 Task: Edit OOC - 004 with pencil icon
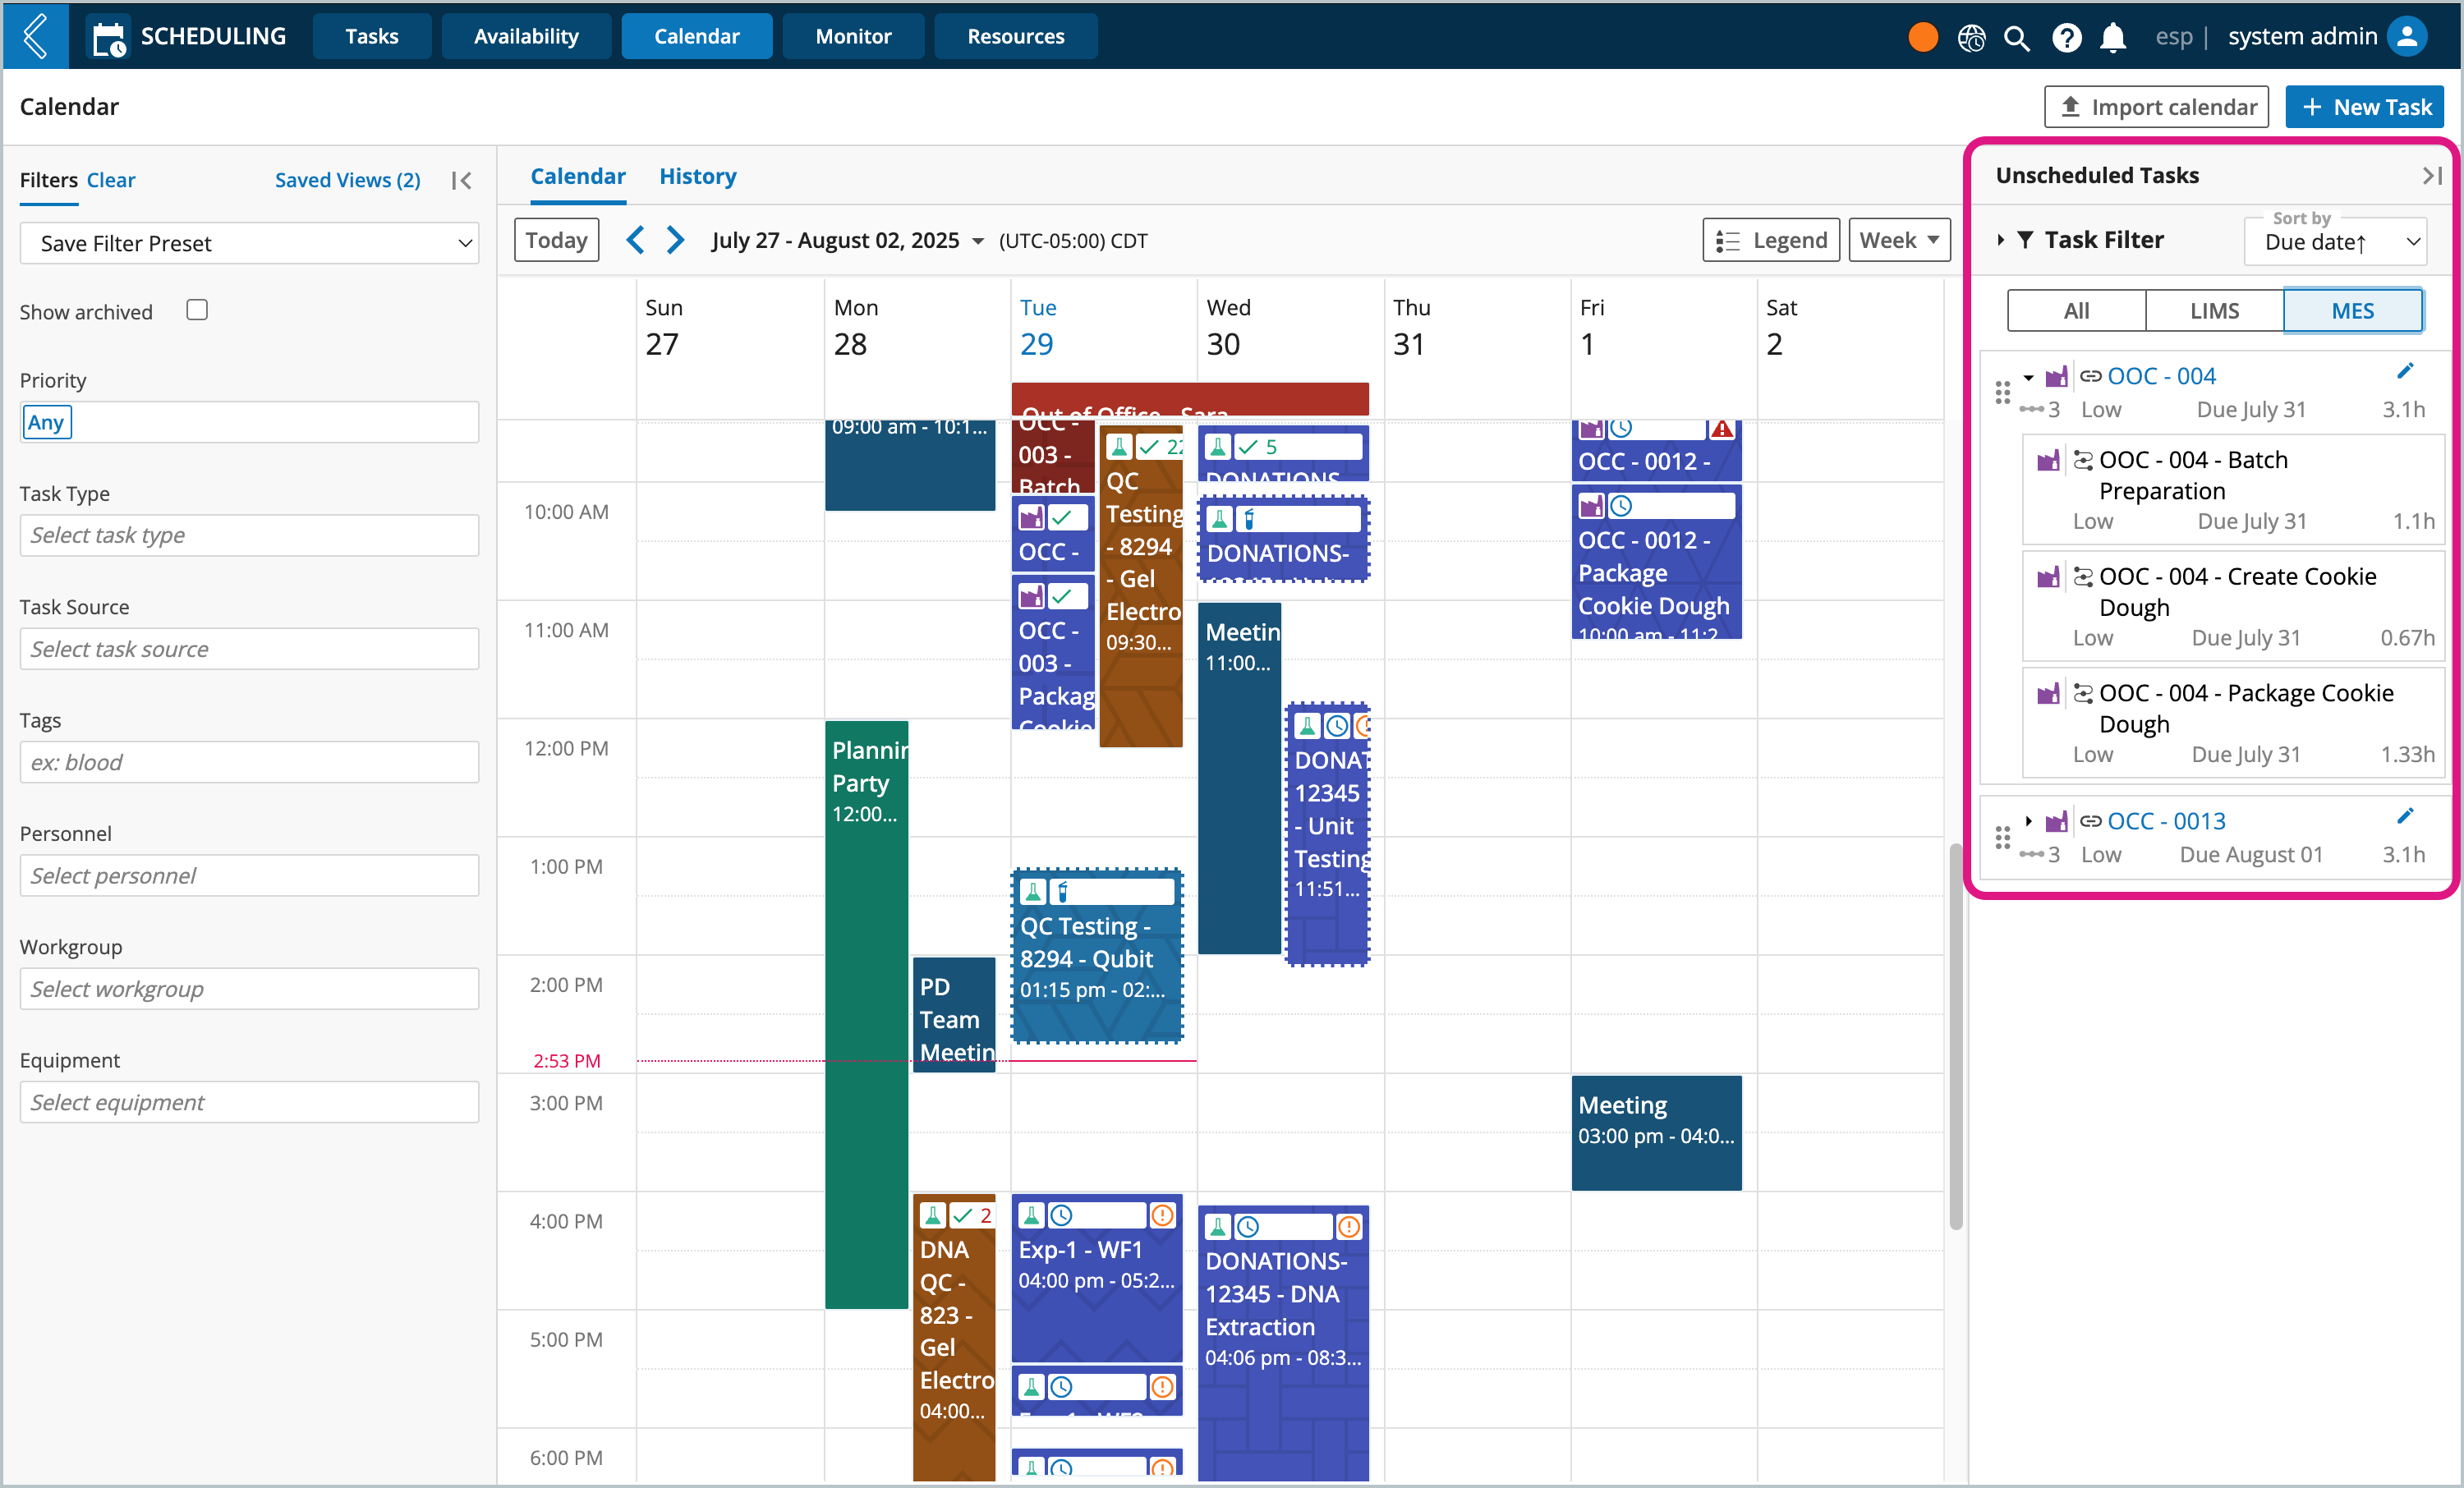(2405, 372)
